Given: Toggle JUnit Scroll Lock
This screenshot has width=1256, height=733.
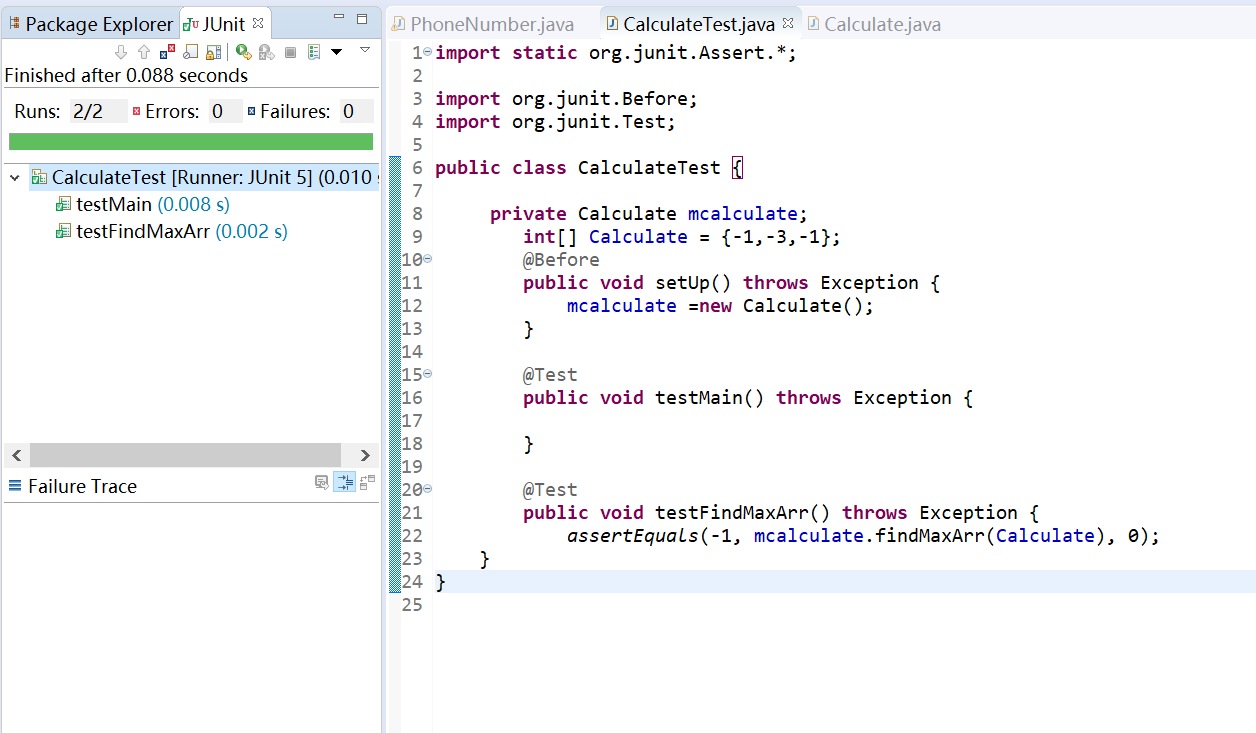Looking at the screenshot, I should tap(213, 52).
